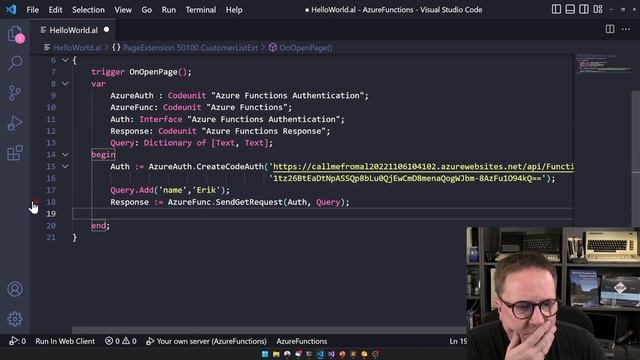
Task: Collapse the fold arrow on line 6
Action: (65, 60)
